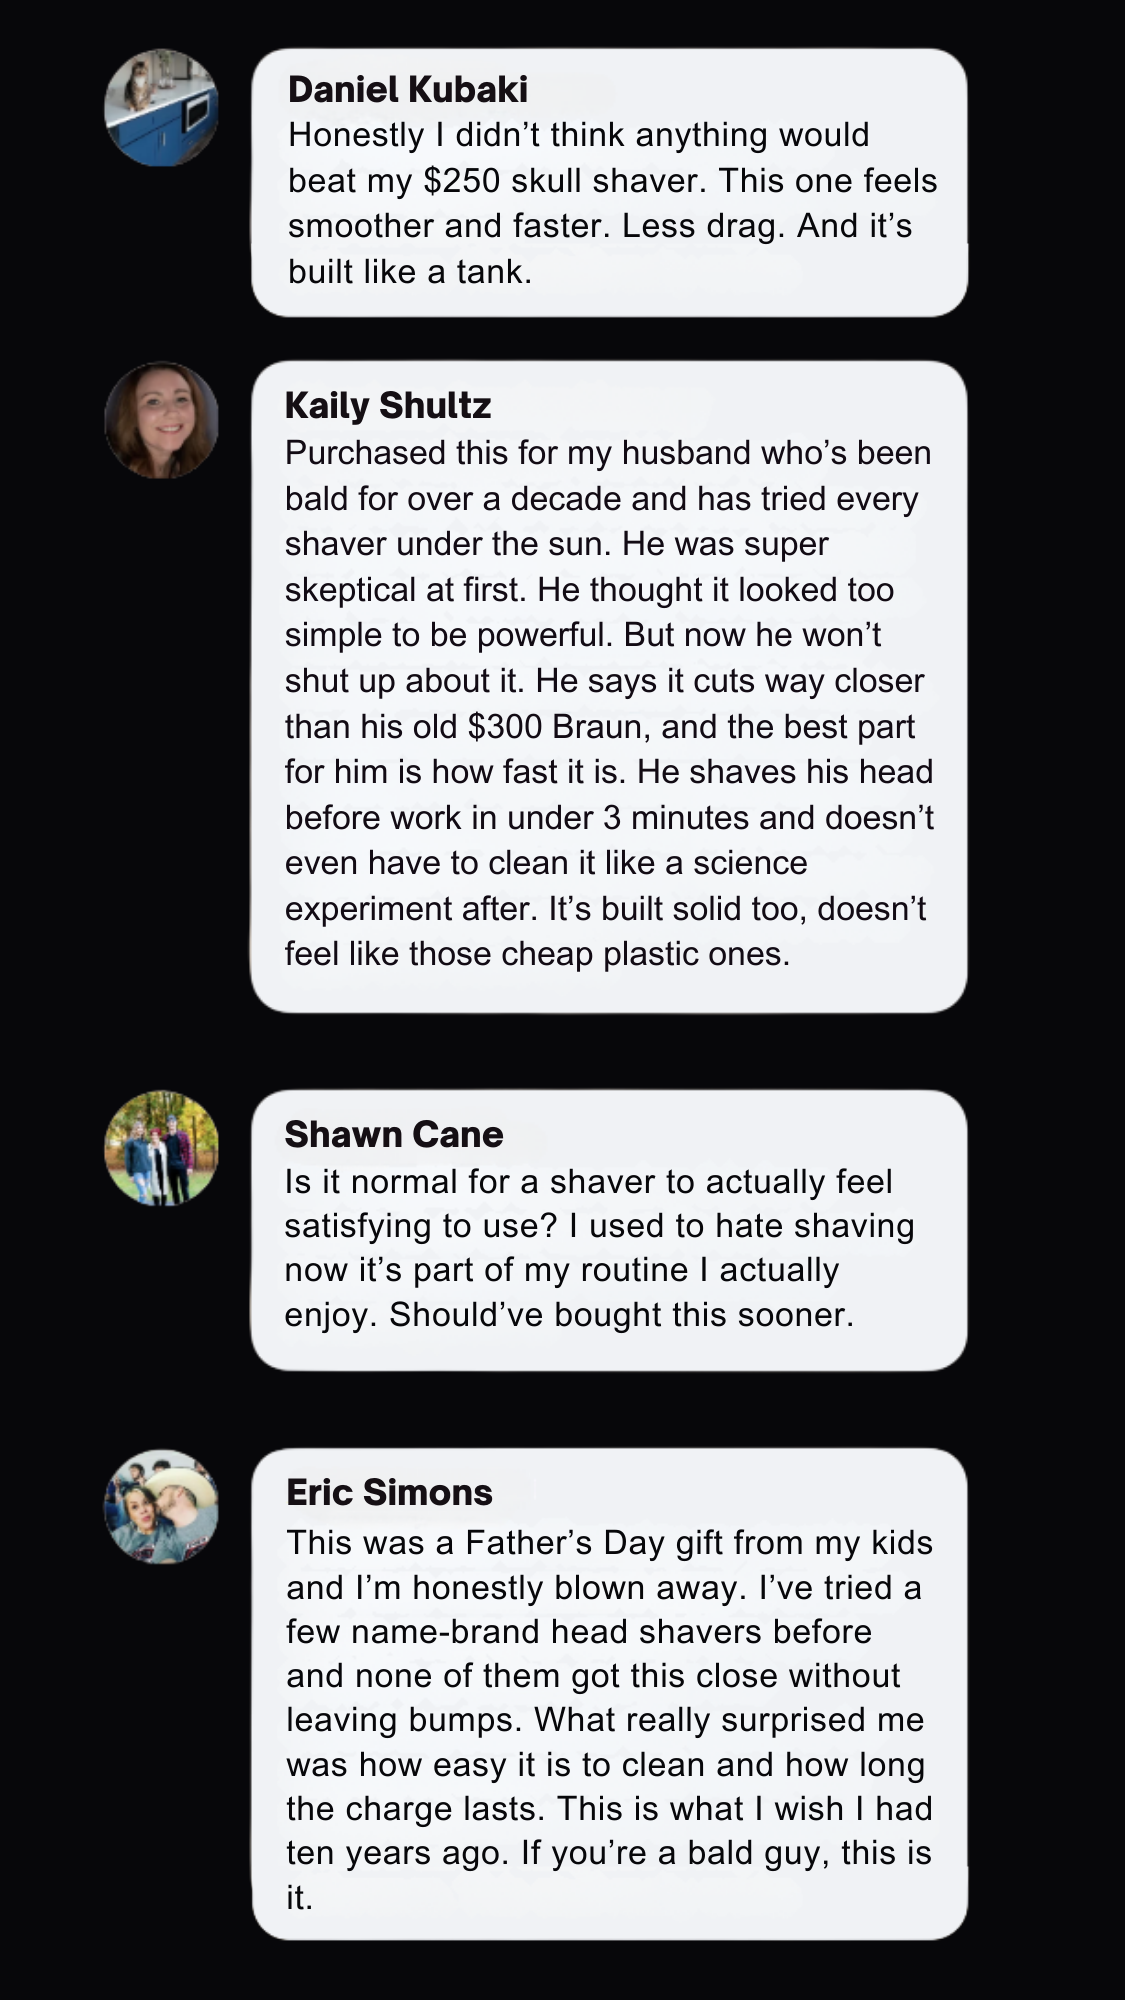This screenshot has height=2000, width=1125.
Task: Open Eric Simons's cowboy hat avatar
Action: click(162, 1506)
